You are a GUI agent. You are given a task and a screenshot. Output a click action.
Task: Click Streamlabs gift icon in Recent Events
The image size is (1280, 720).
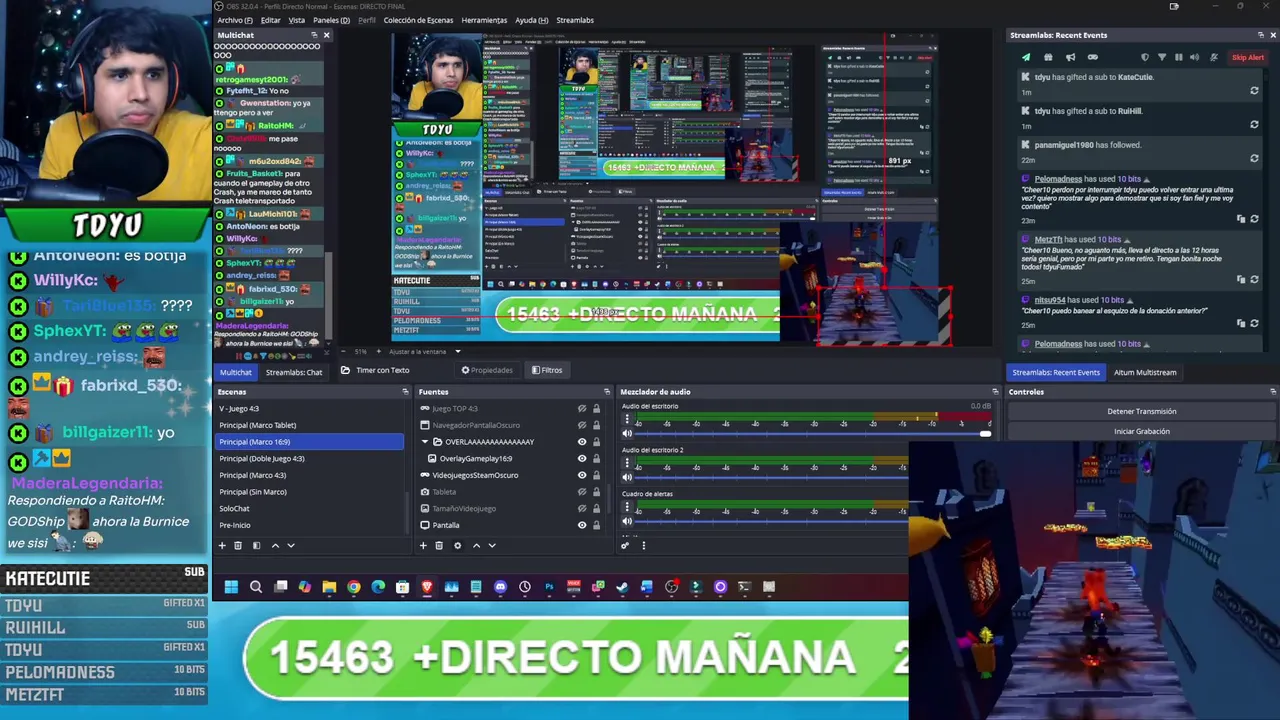tap(1048, 57)
